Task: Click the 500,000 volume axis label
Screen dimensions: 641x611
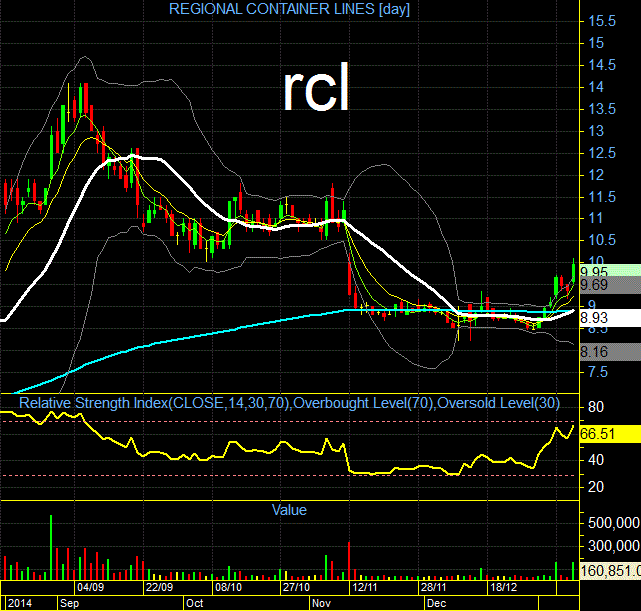Action: point(614,523)
